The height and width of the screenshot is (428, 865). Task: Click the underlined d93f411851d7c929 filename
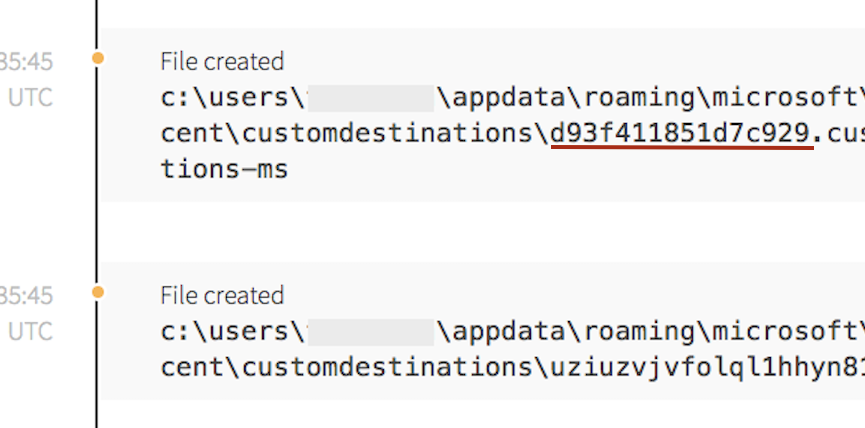(x=682, y=133)
